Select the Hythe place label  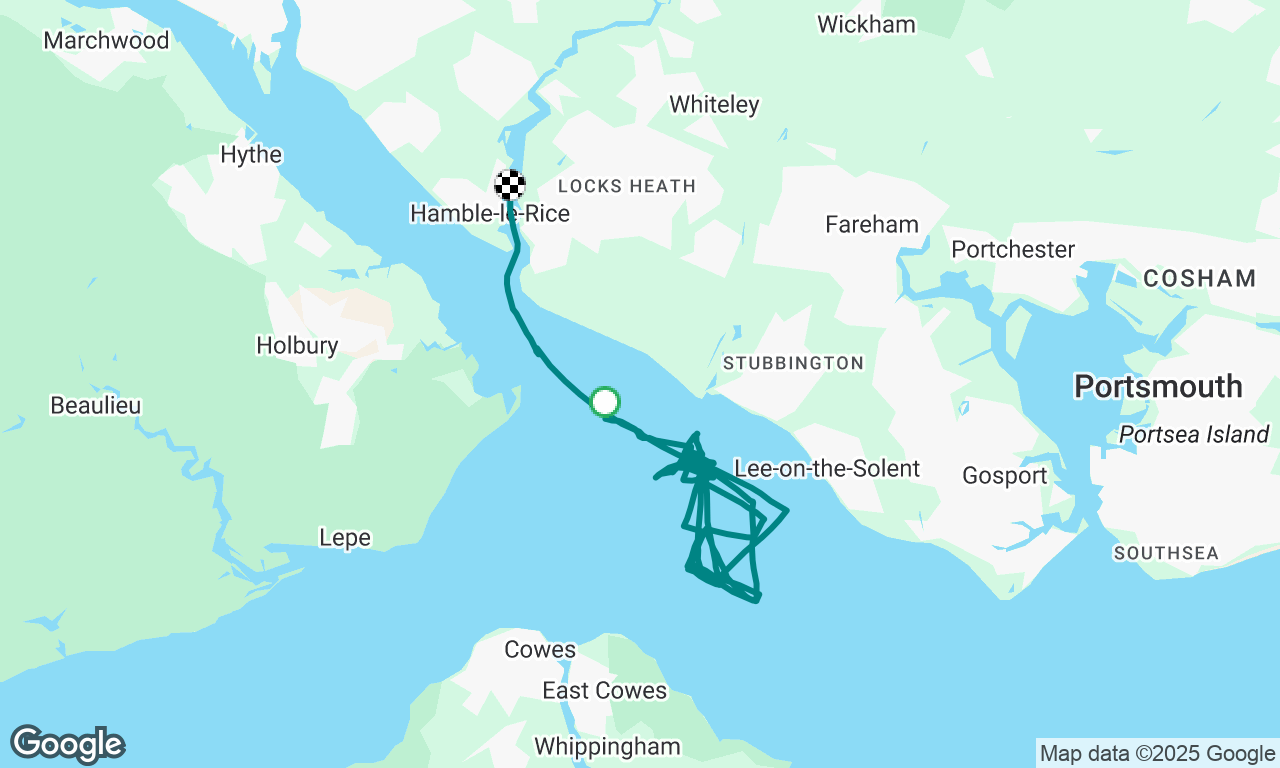click(x=251, y=155)
